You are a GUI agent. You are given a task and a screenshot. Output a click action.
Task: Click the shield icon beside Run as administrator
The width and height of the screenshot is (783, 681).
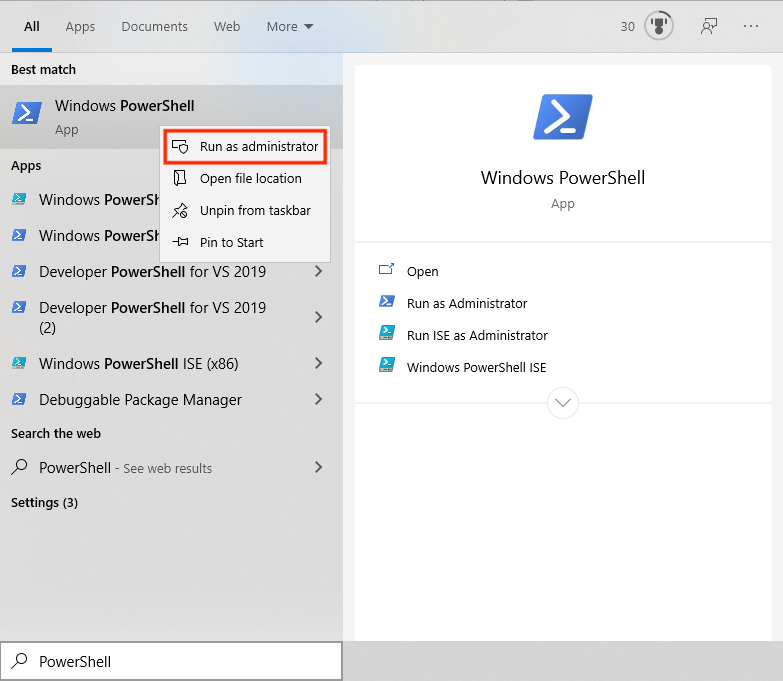click(x=180, y=146)
